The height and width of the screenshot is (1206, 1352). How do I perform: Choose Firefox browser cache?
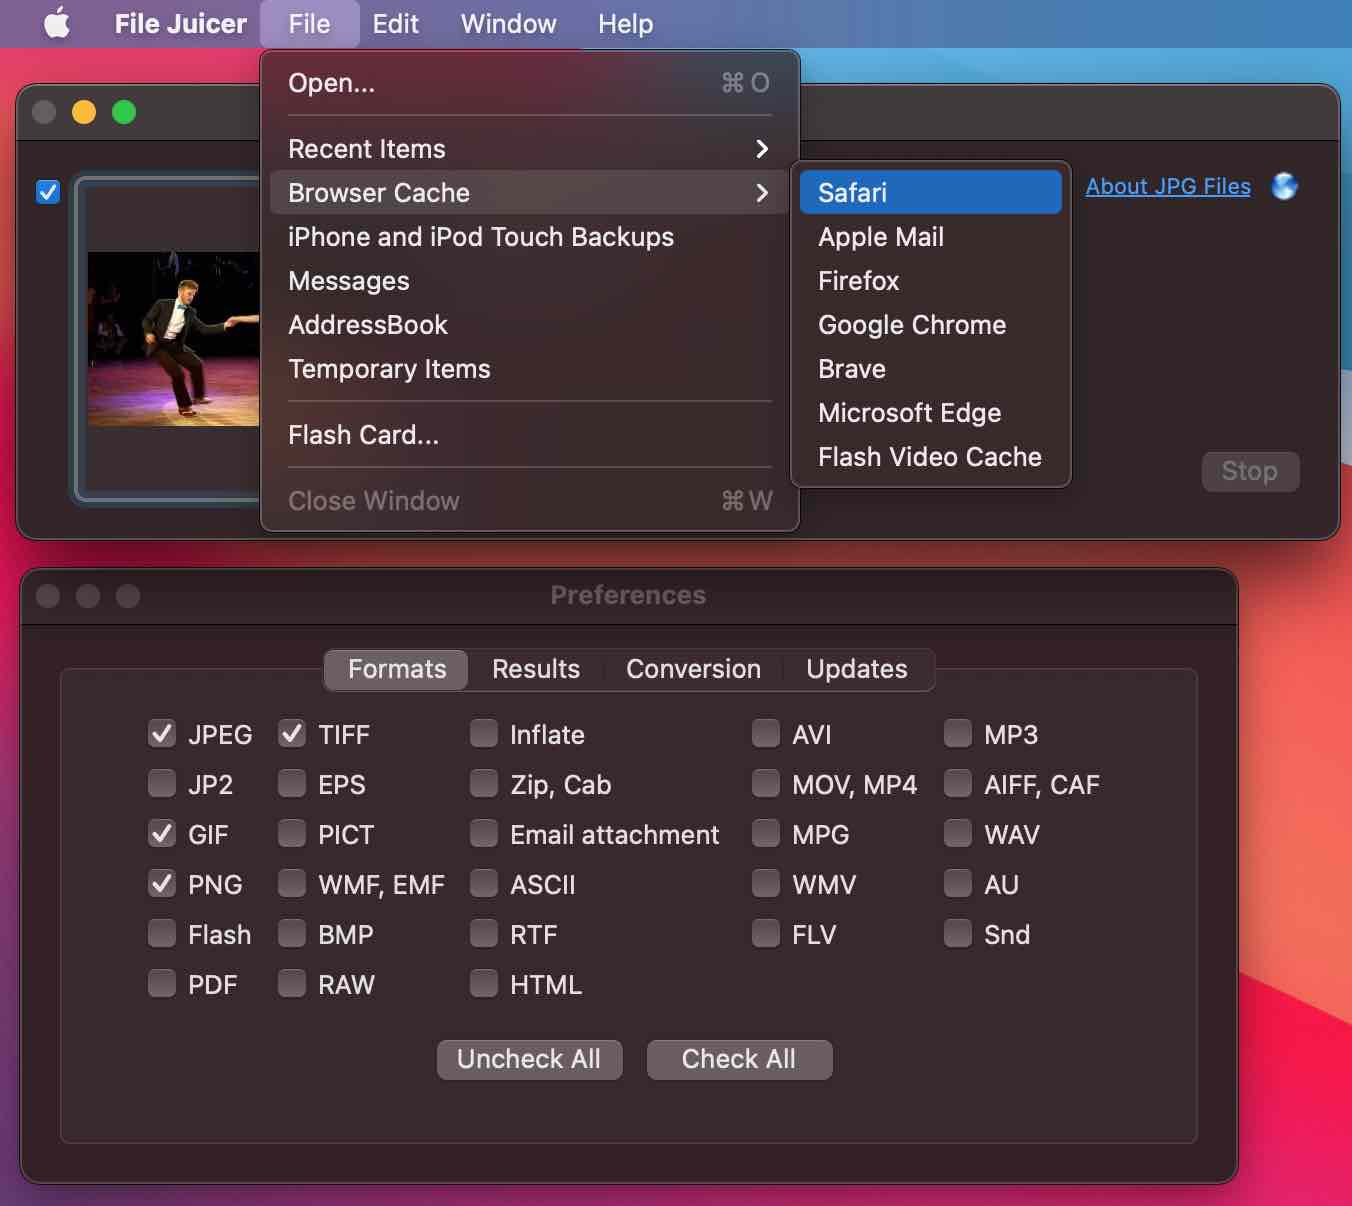tap(930, 281)
